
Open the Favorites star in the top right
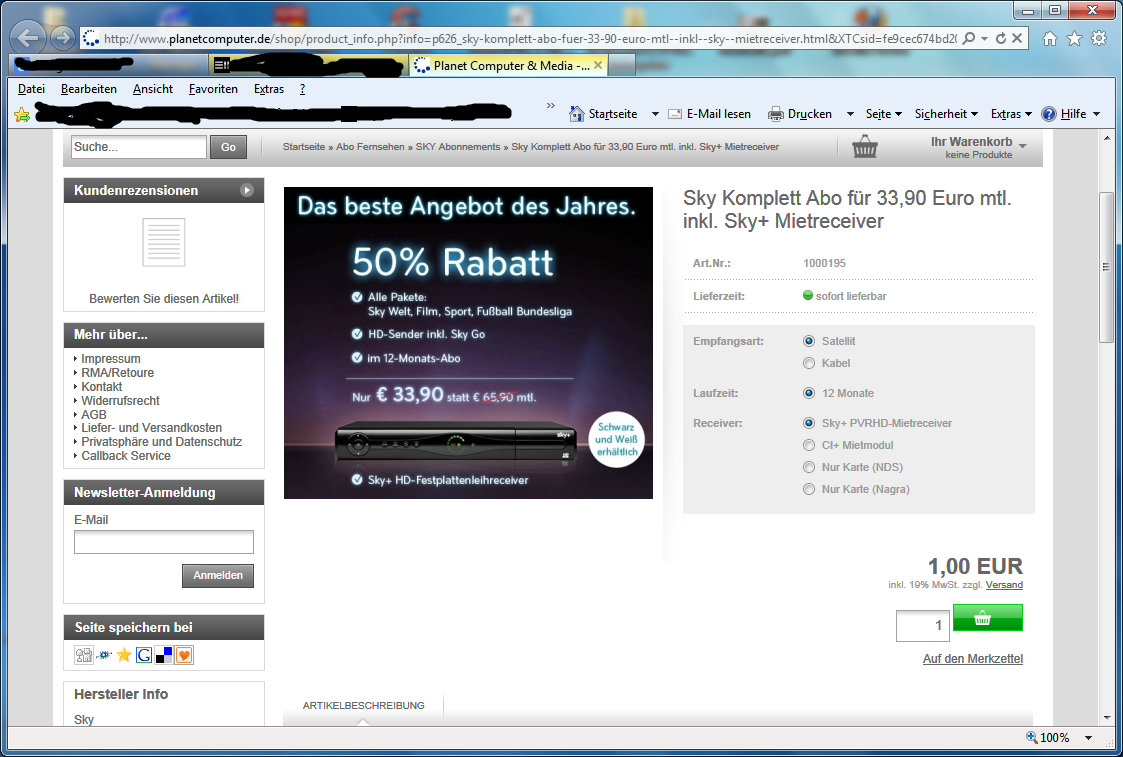(1074, 39)
